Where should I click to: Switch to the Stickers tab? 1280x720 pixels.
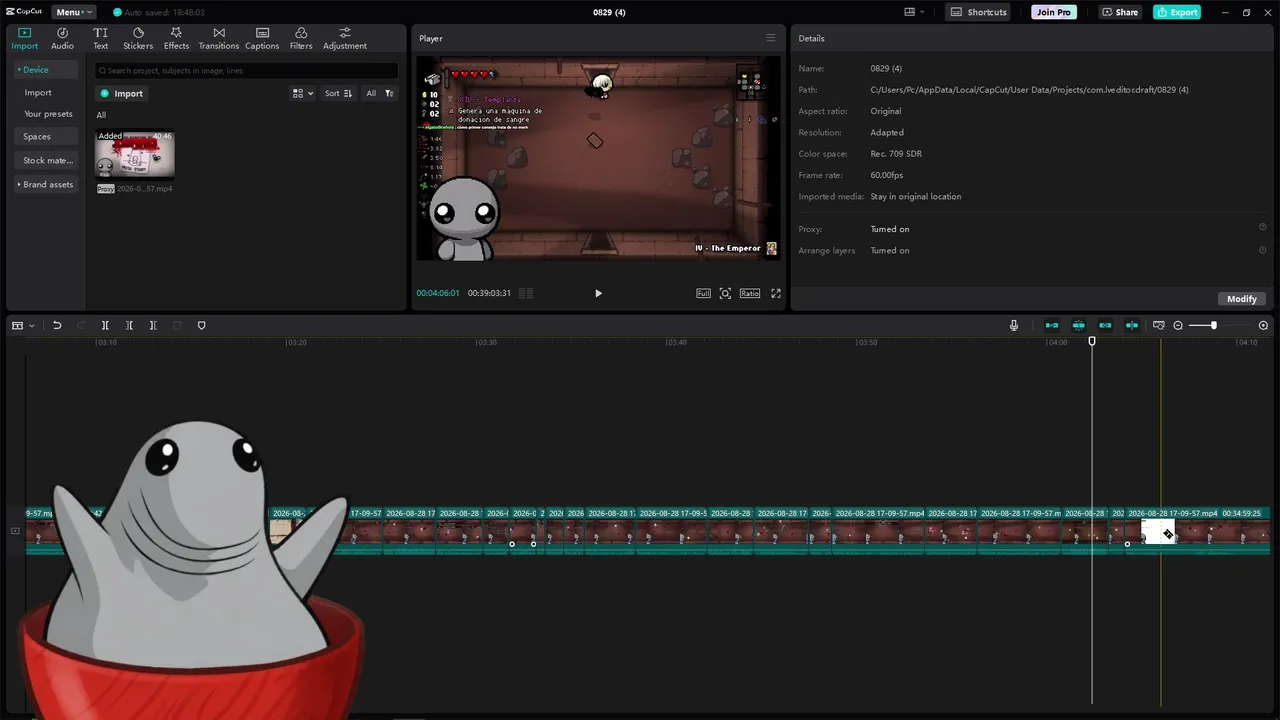pos(138,38)
